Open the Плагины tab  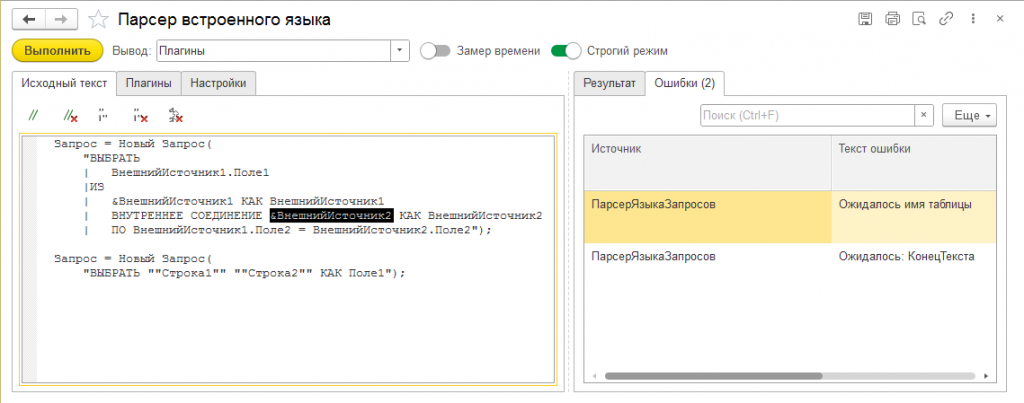[149, 84]
